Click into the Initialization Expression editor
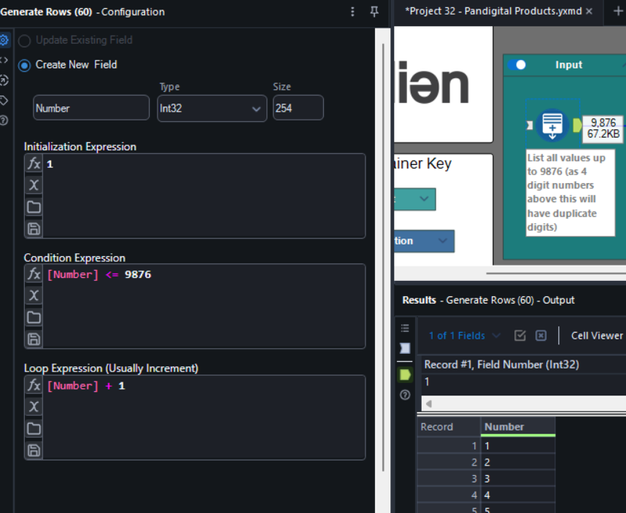Image resolution: width=626 pixels, height=513 pixels. click(x=204, y=196)
